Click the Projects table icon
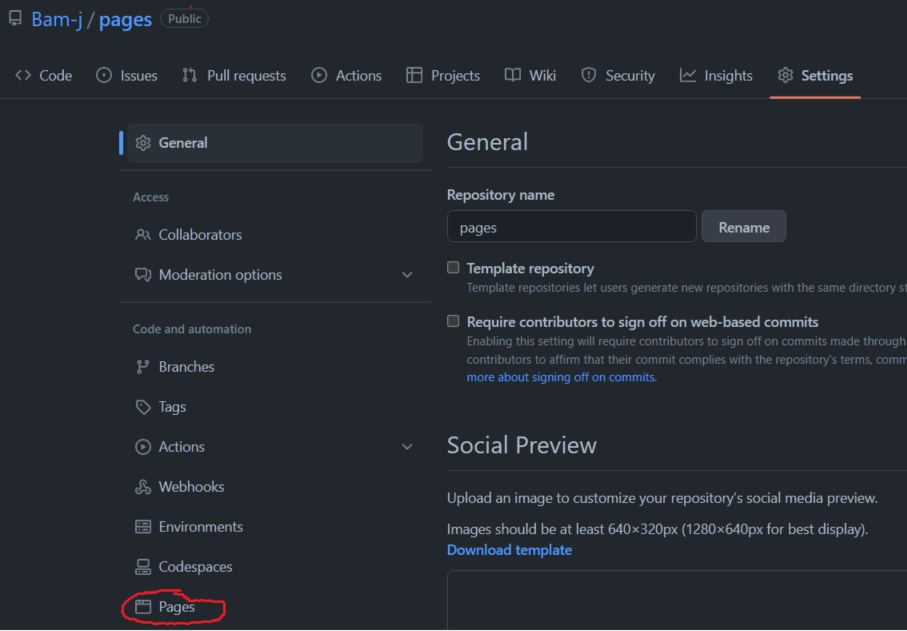The height and width of the screenshot is (631, 907). point(414,75)
